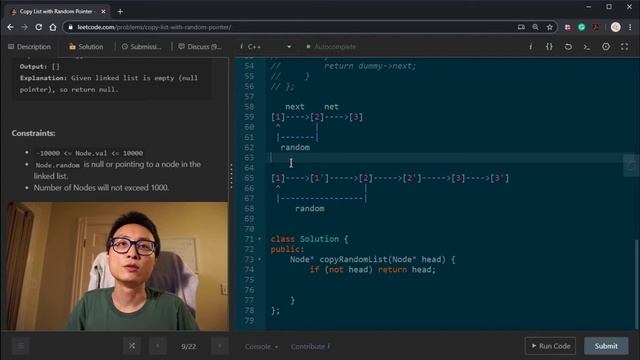Click the first colored extension icon
The width and height of the screenshot is (640, 360).
click(568, 27)
